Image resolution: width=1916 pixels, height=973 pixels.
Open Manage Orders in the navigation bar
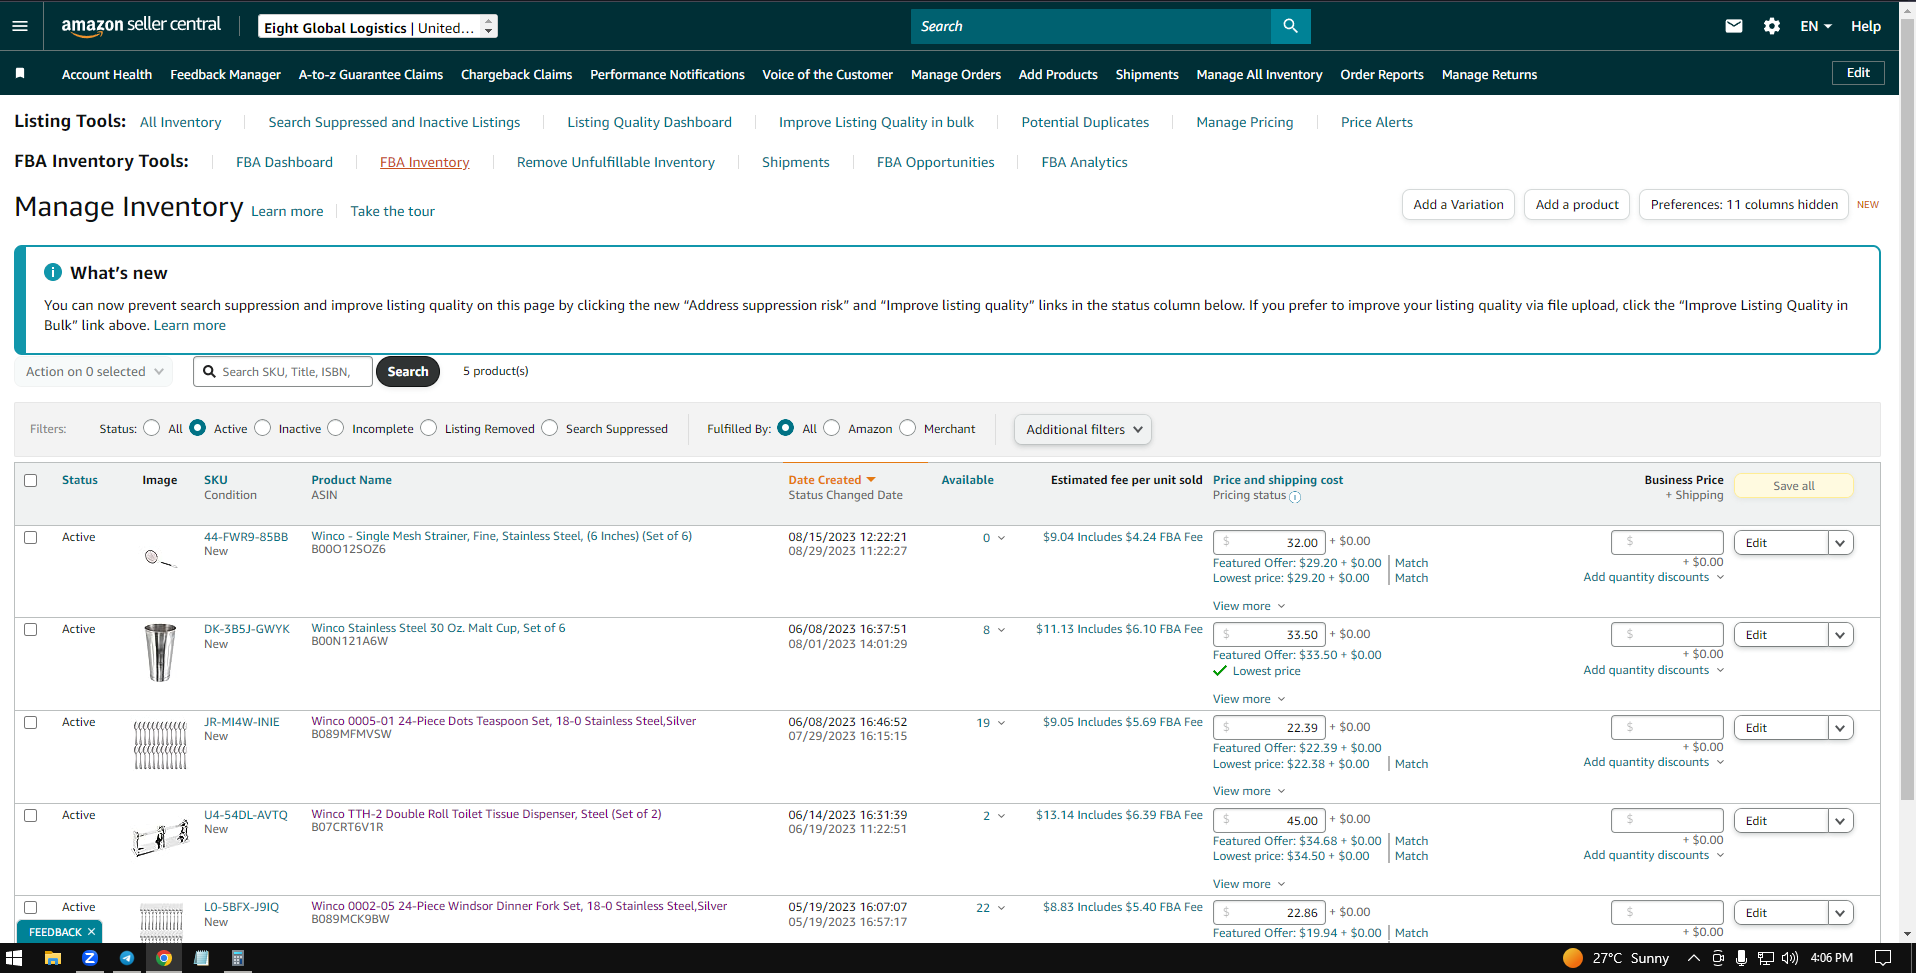(x=956, y=74)
